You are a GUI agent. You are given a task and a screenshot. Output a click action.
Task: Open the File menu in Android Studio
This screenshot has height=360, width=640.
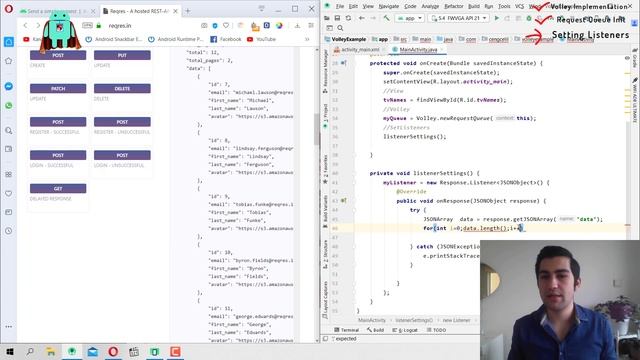tap(340, 6)
